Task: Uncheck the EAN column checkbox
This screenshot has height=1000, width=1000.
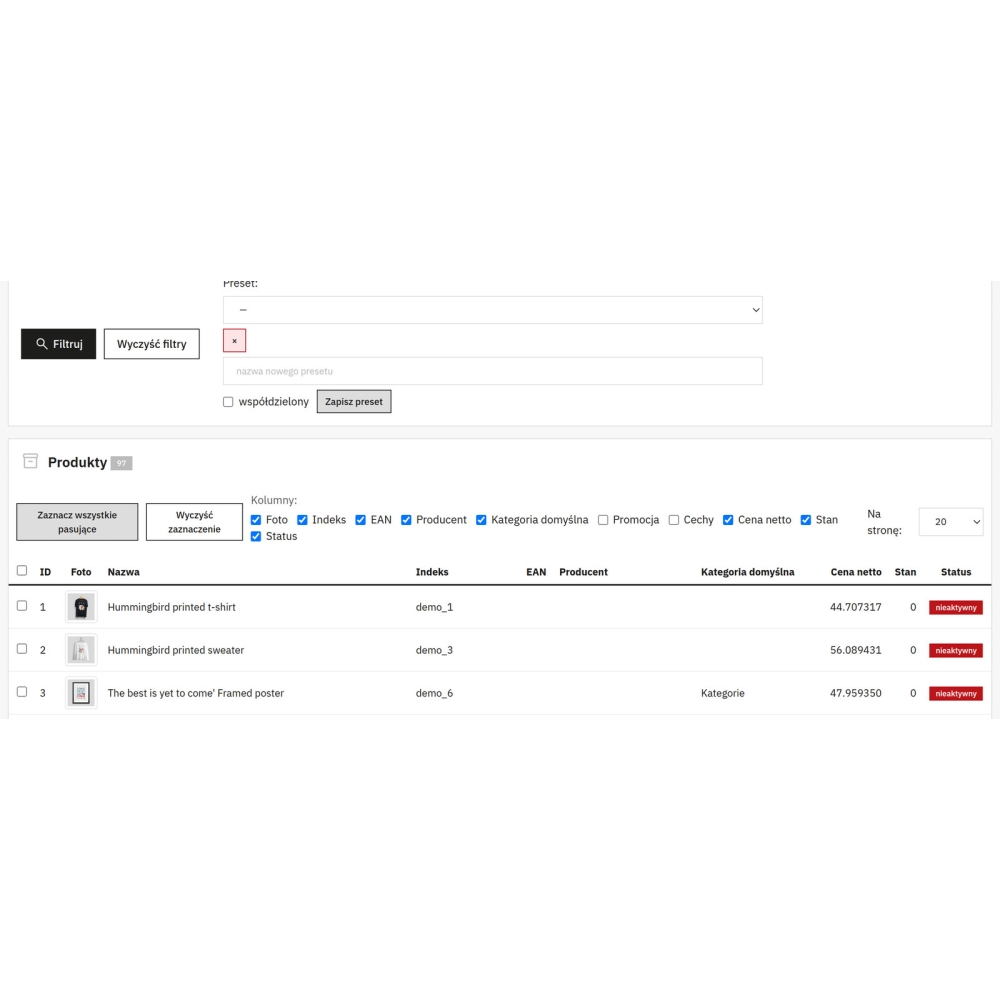Action: point(360,520)
